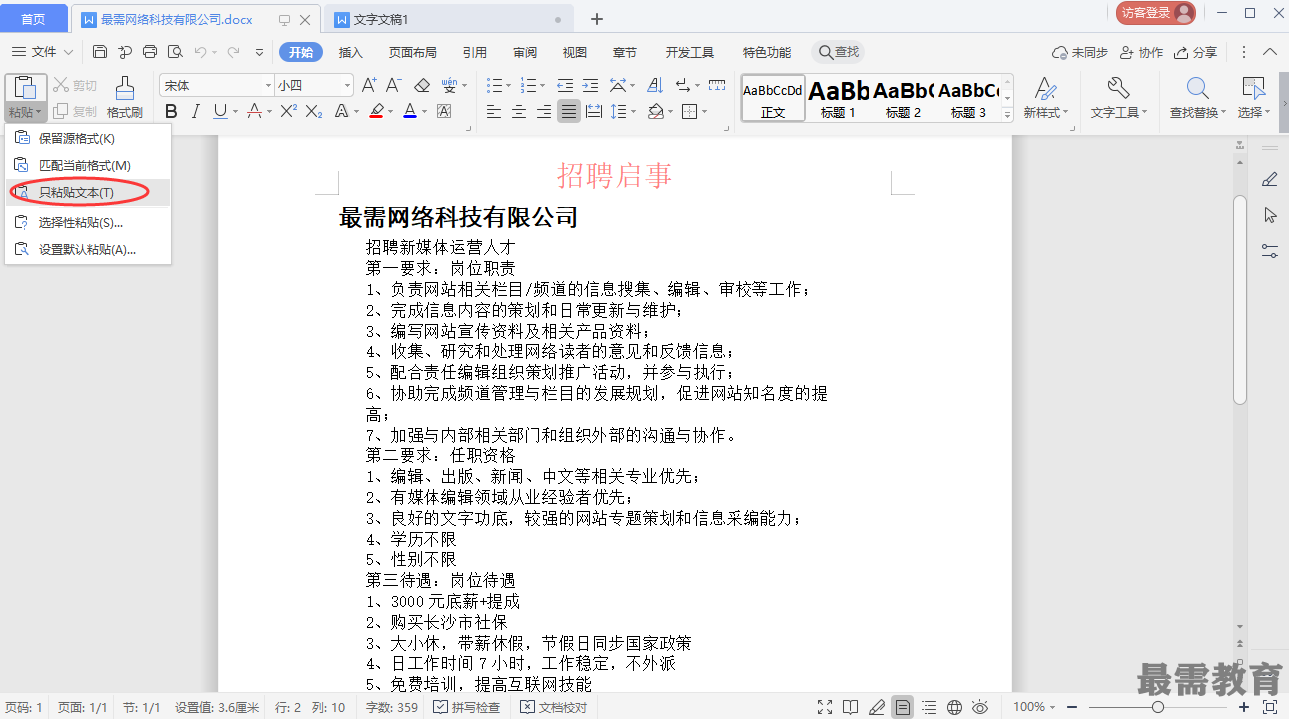1289x719 pixels.
Task: Center align text
Action: point(519,111)
